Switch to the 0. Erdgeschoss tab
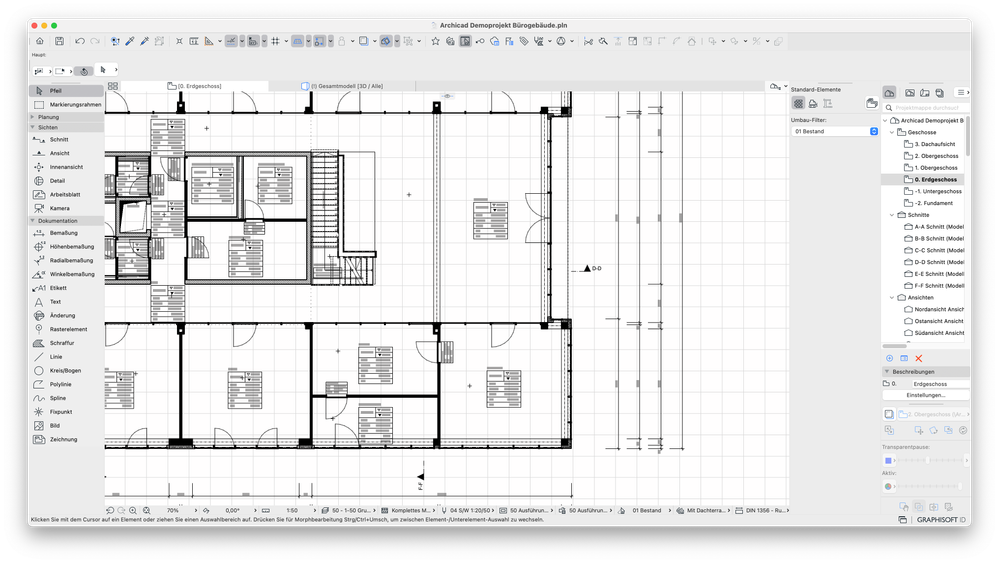Viewport: 999px width, 563px height. pos(194,86)
